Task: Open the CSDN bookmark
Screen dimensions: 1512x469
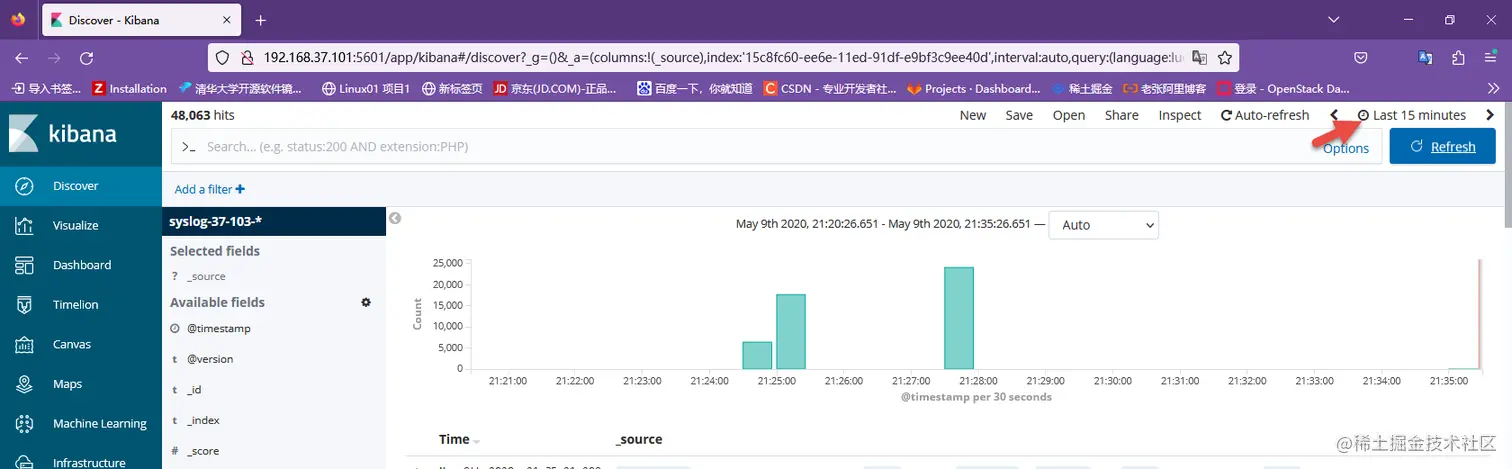Action: [x=829, y=88]
